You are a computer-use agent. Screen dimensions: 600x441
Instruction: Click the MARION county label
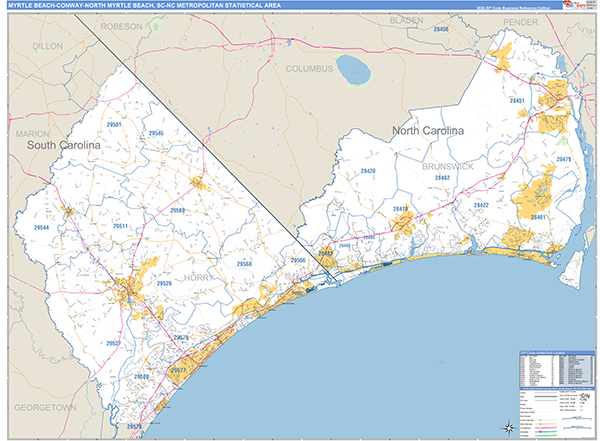[x=32, y=132]
